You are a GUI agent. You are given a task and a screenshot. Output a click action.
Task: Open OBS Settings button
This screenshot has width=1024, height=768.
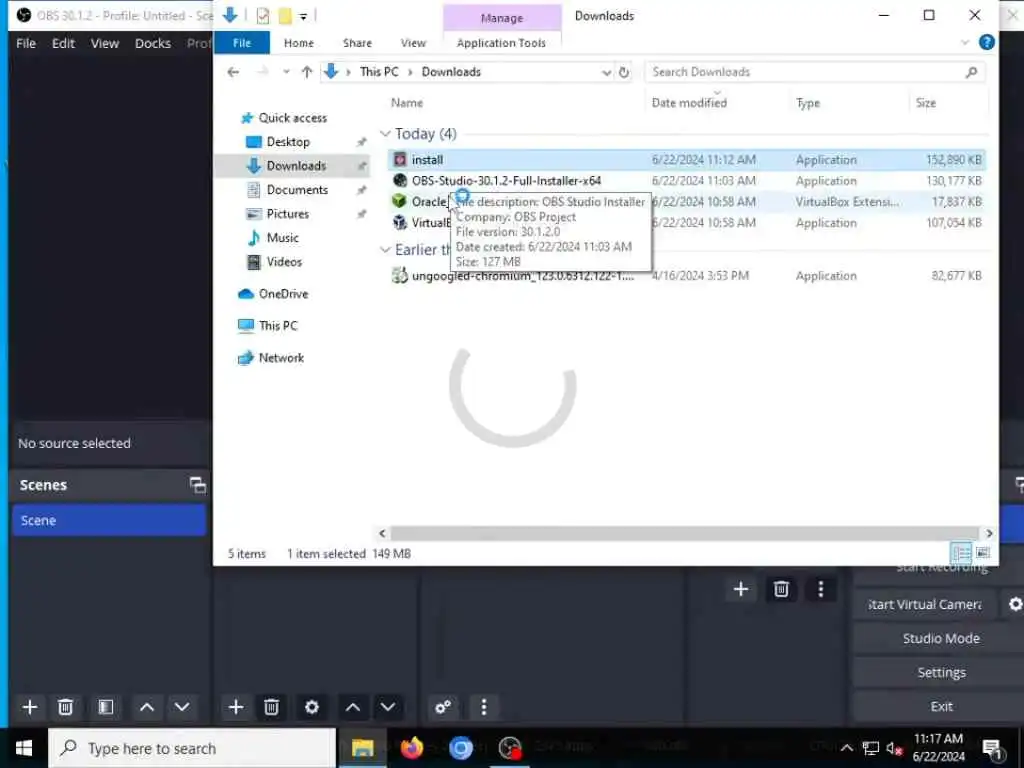[941, 672]
